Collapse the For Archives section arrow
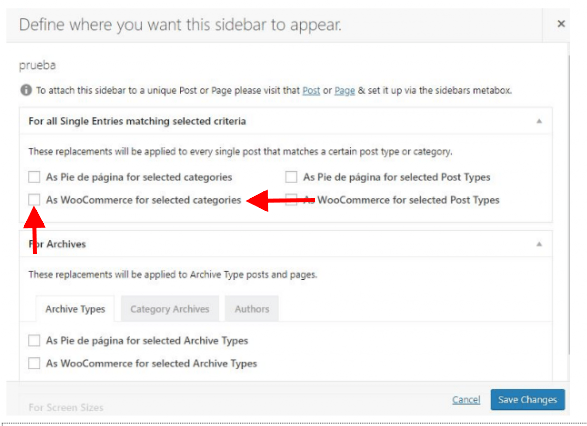This screenshot has width=587, height=426. click(539, 244)
